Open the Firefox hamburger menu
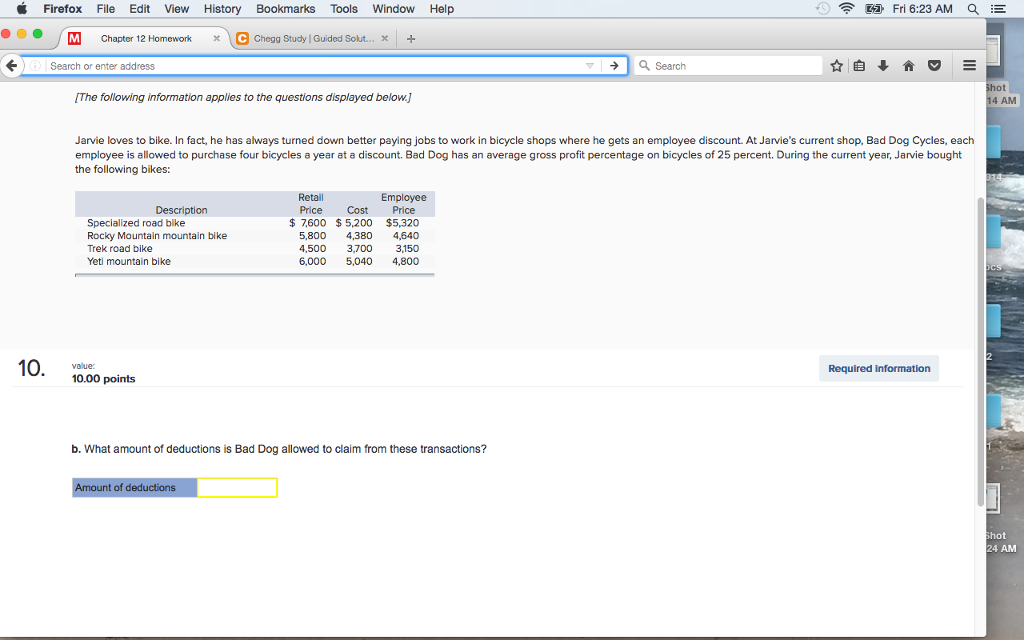Viewport: 1024px width, 640px height. [970, 65]
